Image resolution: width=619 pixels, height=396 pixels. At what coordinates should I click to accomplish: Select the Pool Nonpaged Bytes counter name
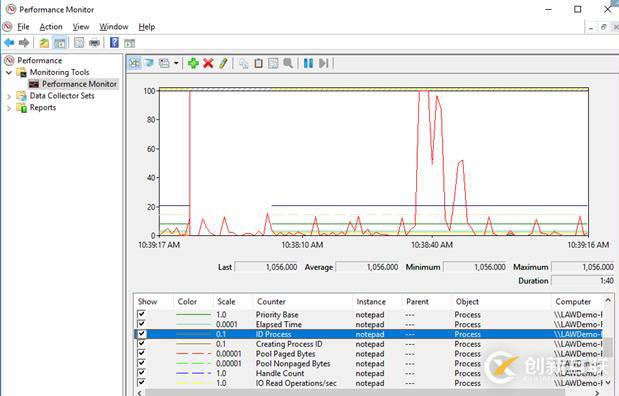click(293, 364)
